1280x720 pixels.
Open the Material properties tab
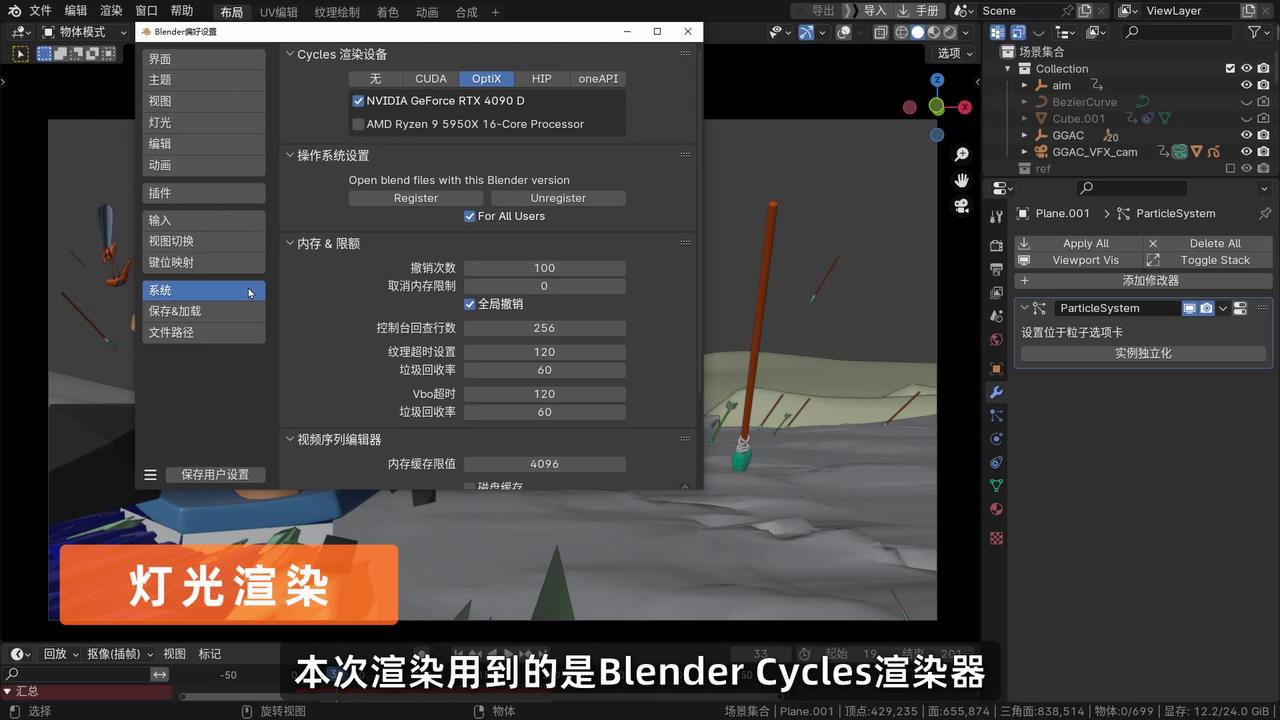996,510
